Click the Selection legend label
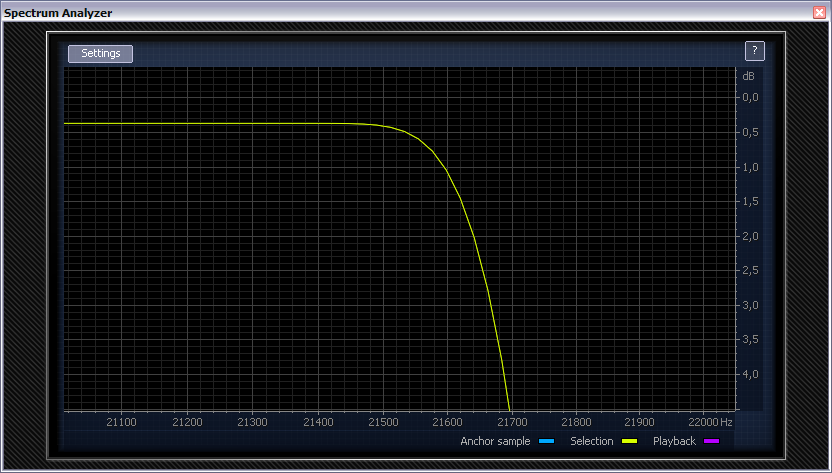The height and width of the screenshot is (473, 832). pos(591,441)
